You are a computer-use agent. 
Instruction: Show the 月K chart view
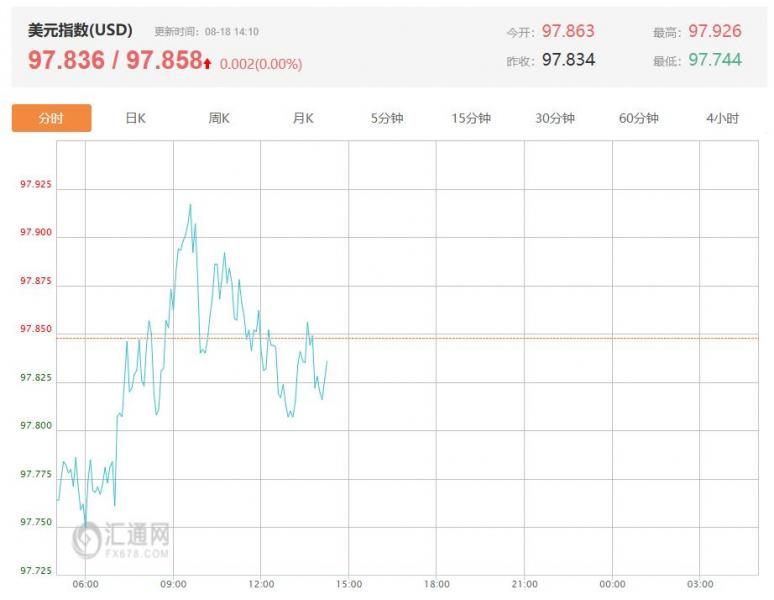point(303,118)
